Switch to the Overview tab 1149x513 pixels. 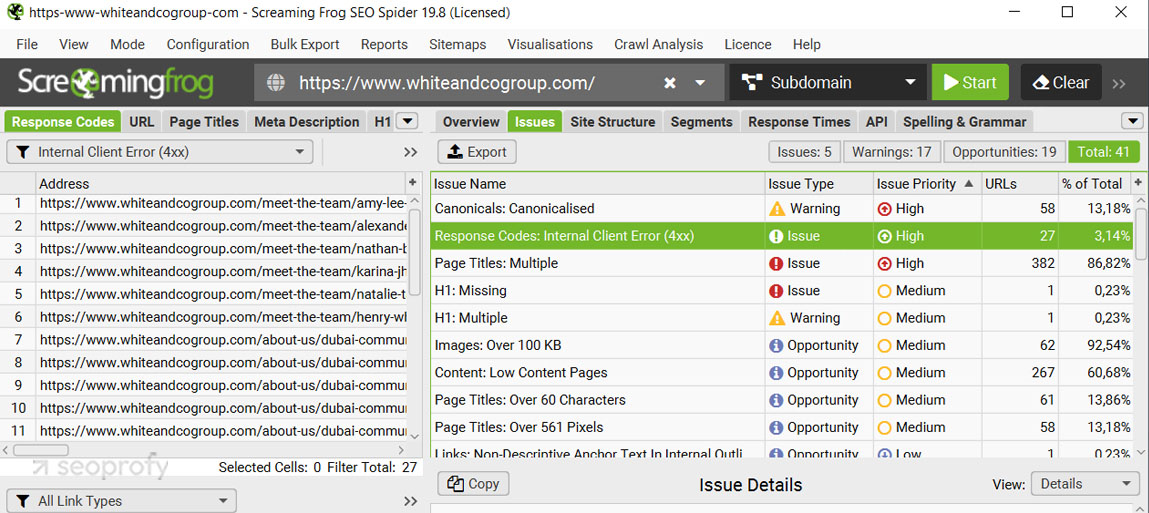click(470, 122)
